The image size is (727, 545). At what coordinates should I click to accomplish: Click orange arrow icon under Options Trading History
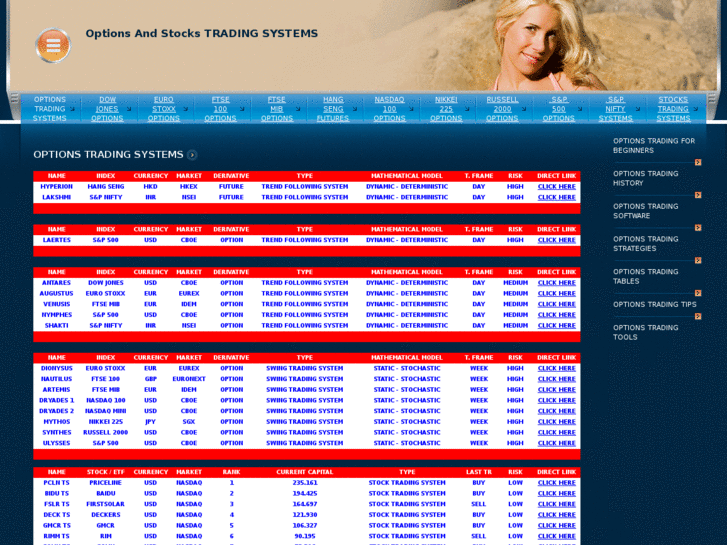point(698,195)
